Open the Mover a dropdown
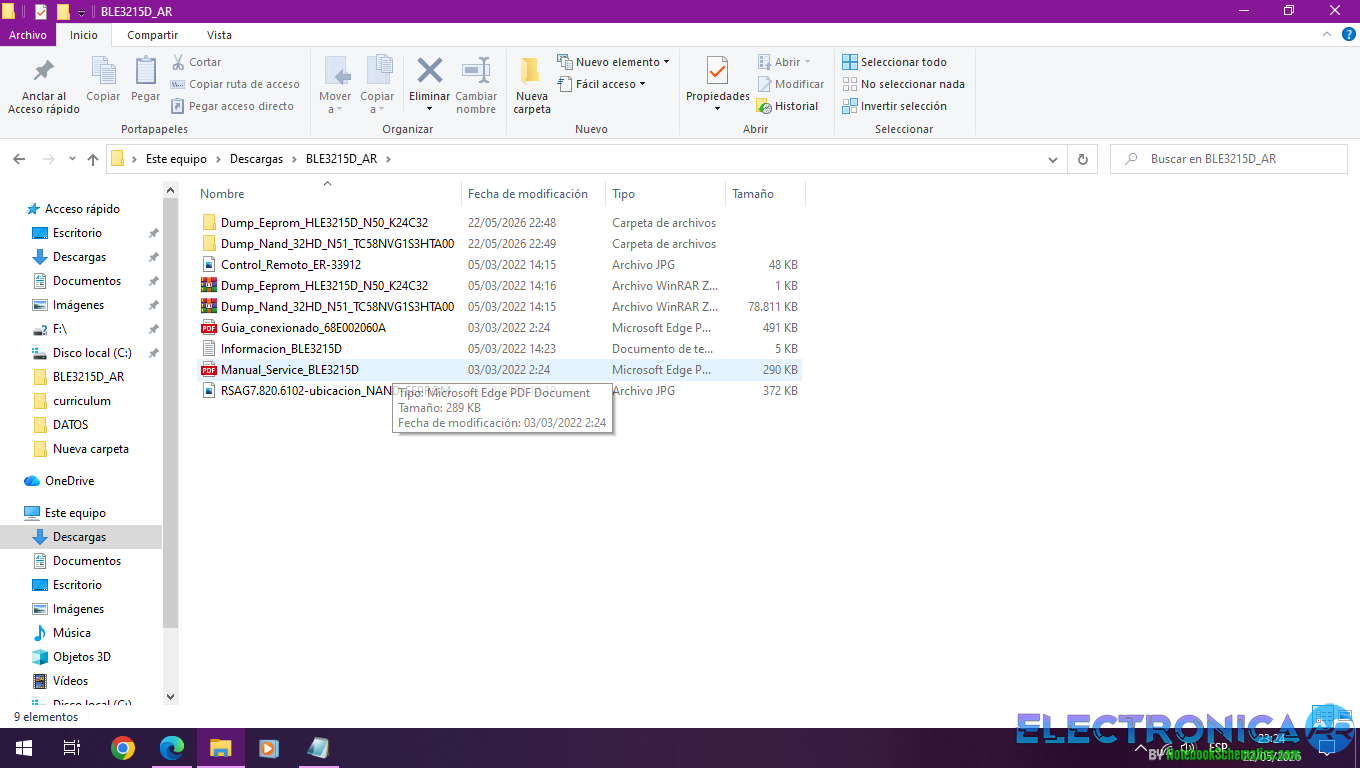Viewport: 1360px width, 768px height. [x=336, y=103]
